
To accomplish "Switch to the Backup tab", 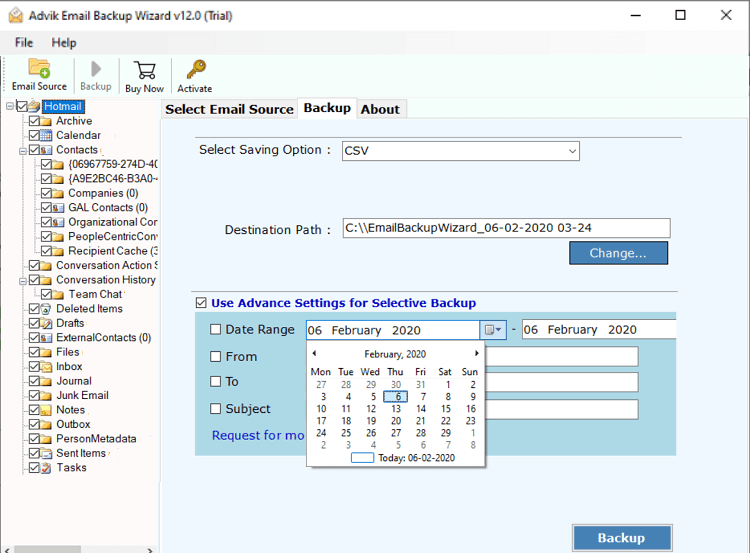I will coord(327,108).
